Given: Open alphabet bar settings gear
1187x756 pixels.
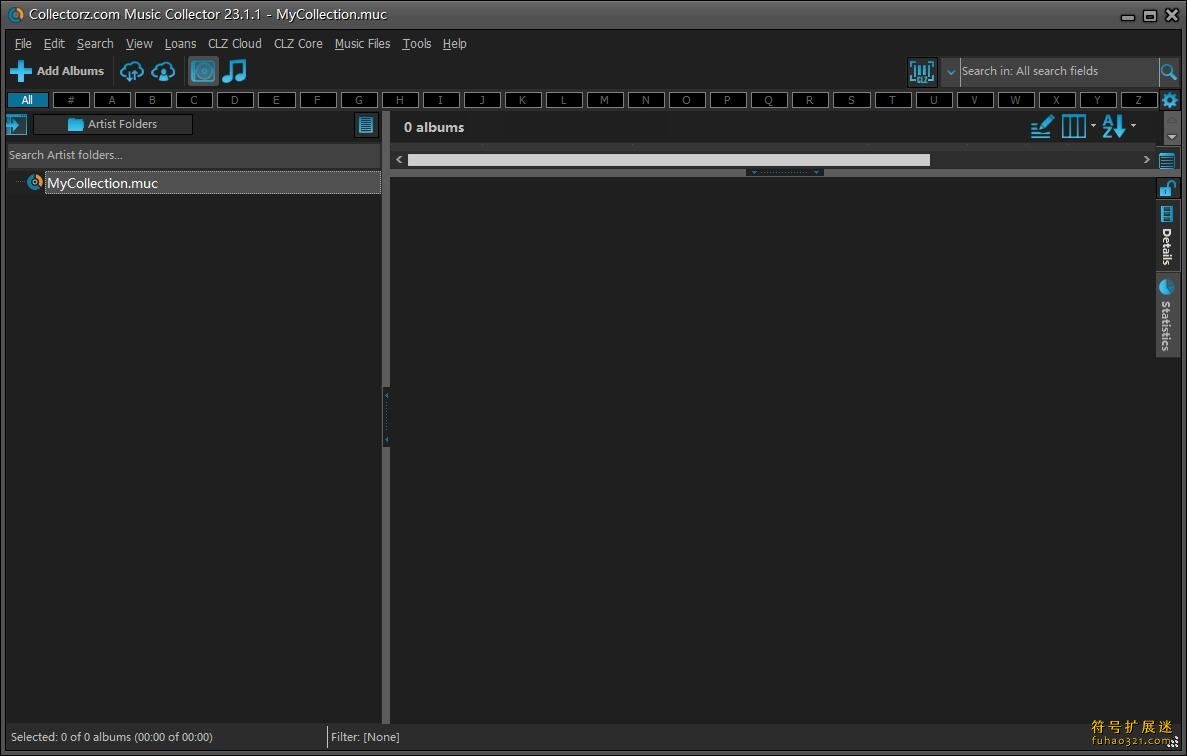Looking at the screenshot, I should [1170, 100].
